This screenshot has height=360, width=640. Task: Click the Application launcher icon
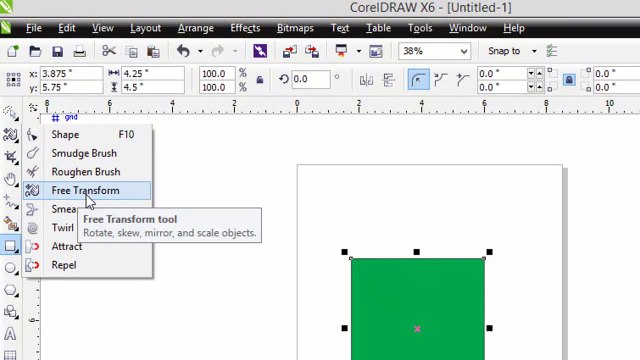tap(341, 51)
